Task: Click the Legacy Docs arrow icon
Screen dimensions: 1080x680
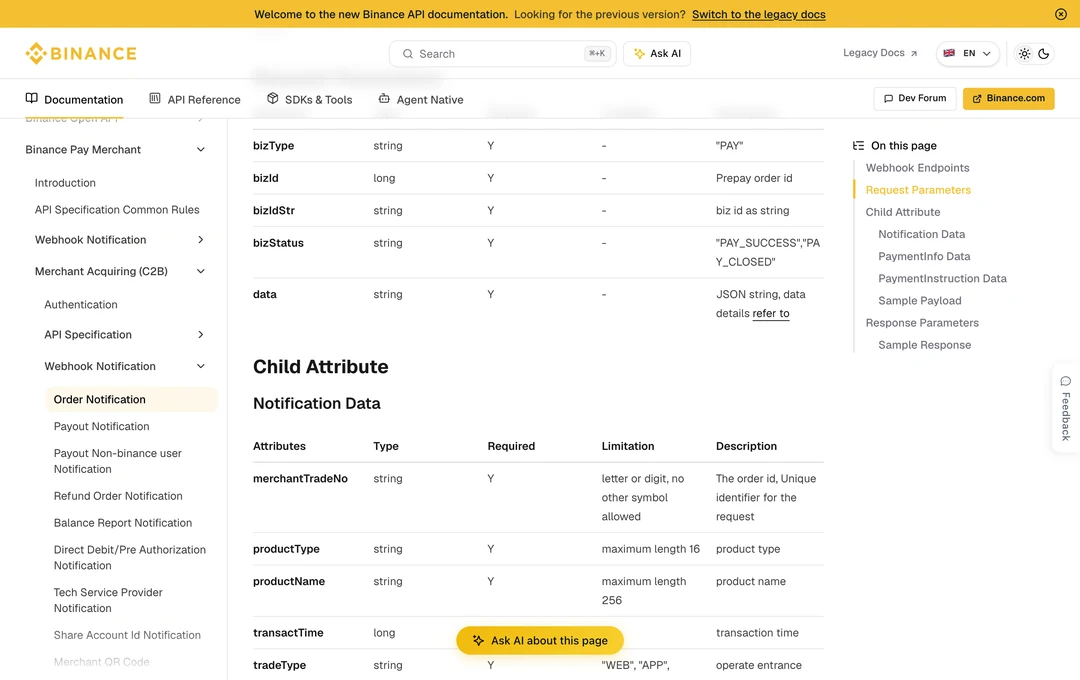Action: 914,54
